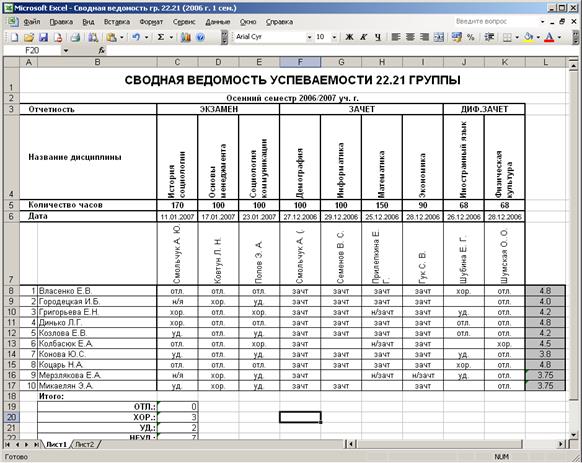Expand the AutoSum functions arrow
Image resolution: width=582 pixels, height=463 pixels.
171,37
